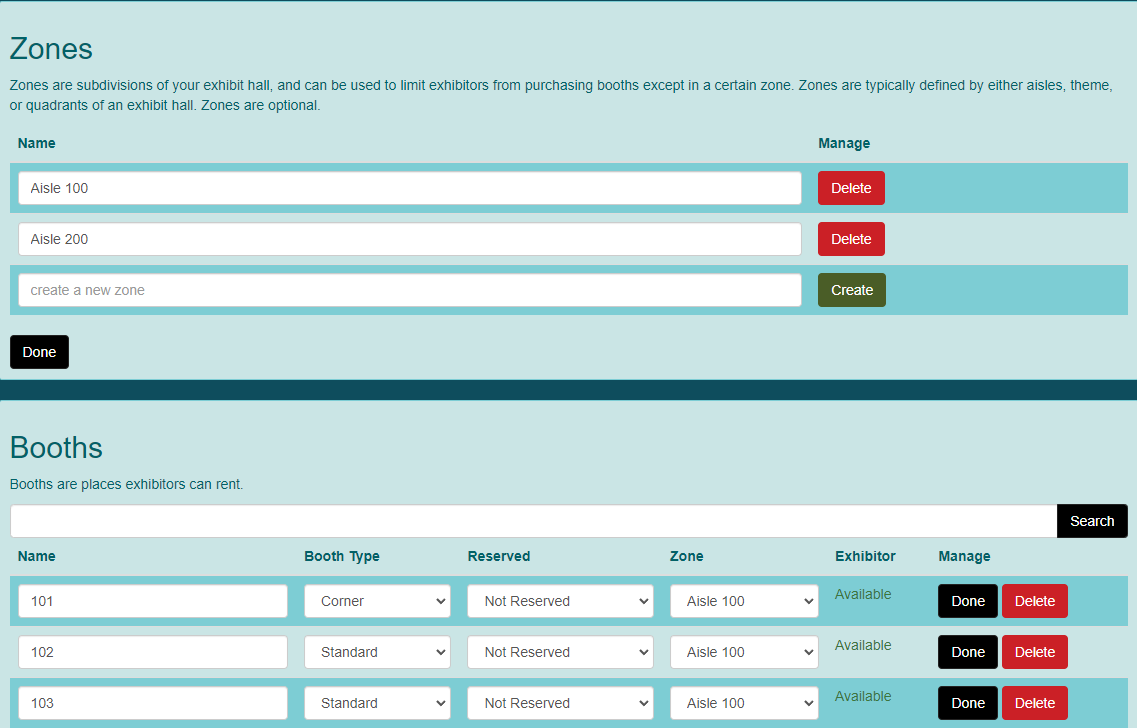Click the Zones heading
This screenshot has height=728, width=1137.
[51, 49]
